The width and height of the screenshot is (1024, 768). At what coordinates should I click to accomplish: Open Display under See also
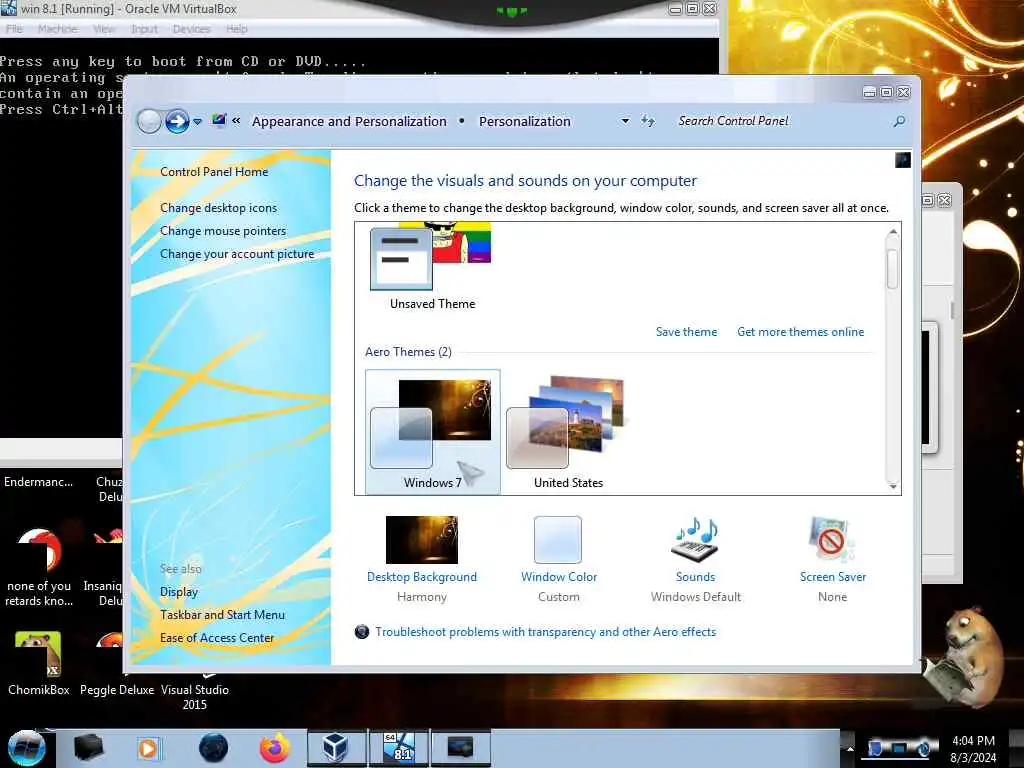coord(179,592)
